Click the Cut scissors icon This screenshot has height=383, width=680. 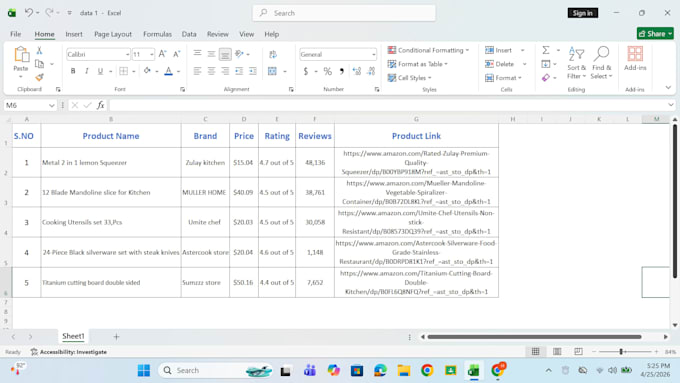[39, 51]
